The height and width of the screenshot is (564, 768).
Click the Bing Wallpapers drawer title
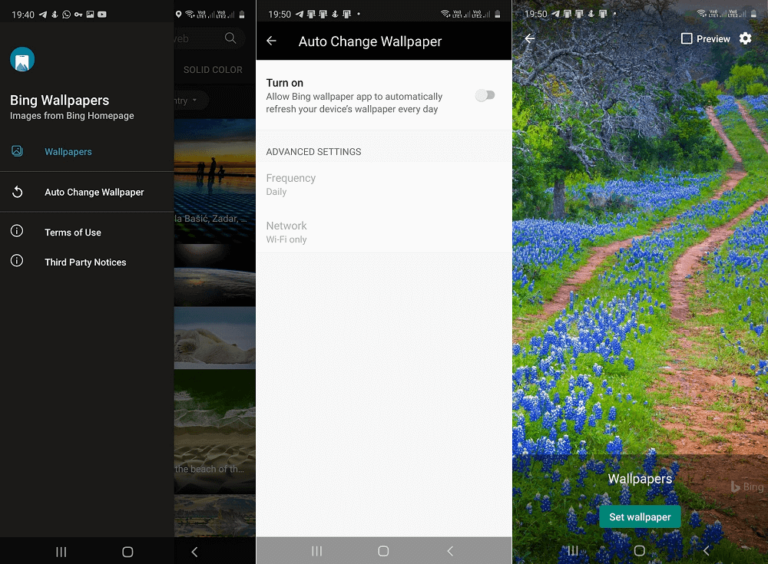coord(59,100)
